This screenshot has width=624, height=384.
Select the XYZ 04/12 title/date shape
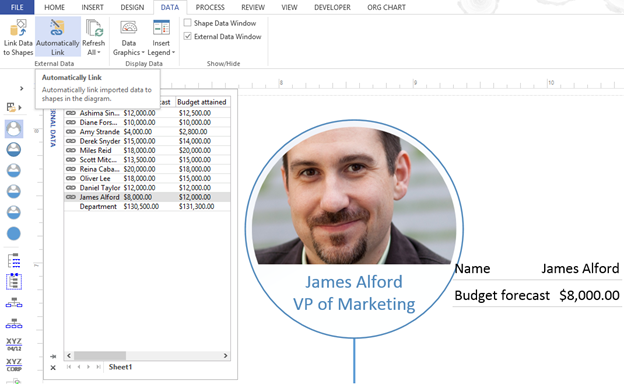14,344
